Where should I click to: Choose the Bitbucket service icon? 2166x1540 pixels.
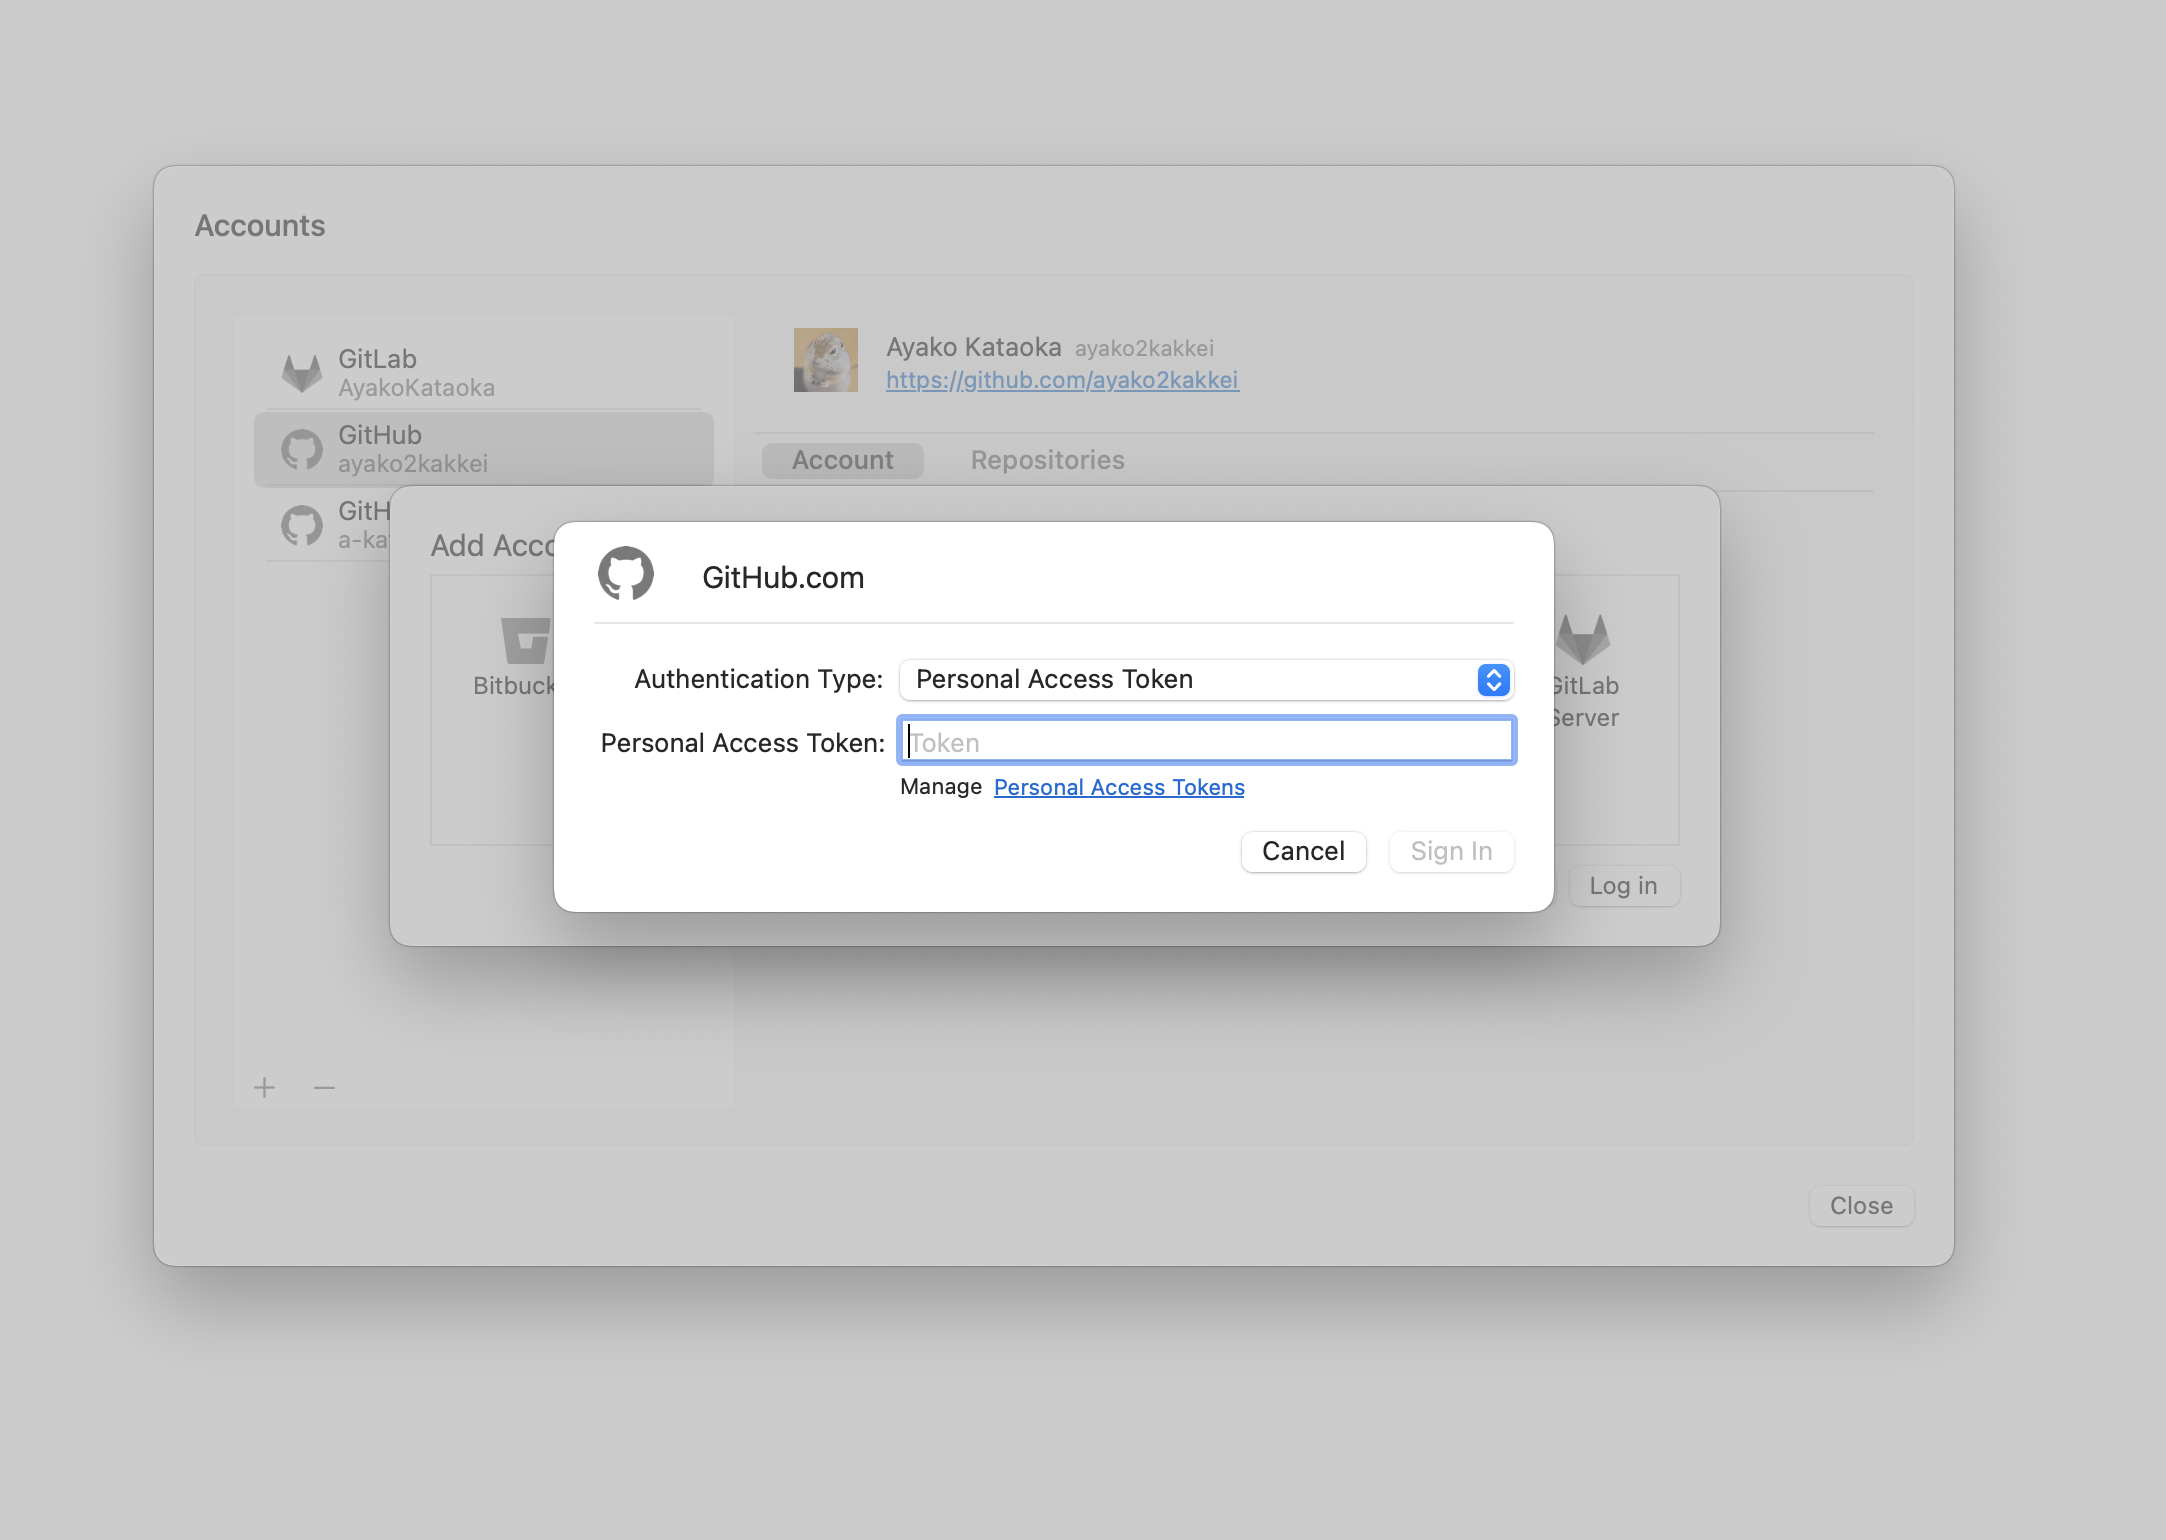(x=525, y=641)
